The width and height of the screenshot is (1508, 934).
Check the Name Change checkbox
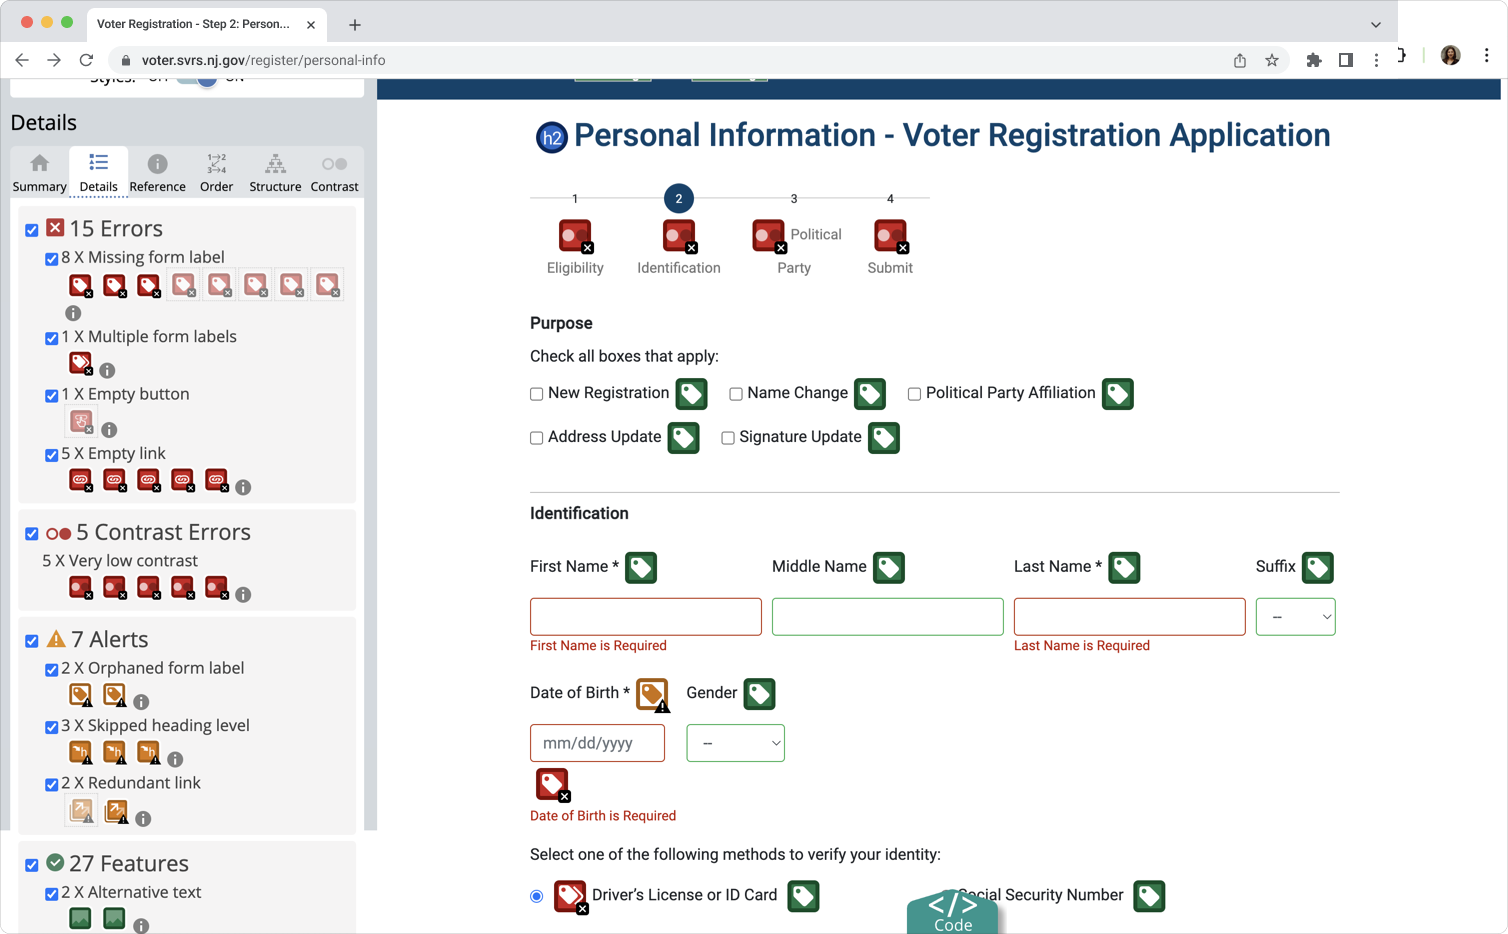click(x=735, y=394)
